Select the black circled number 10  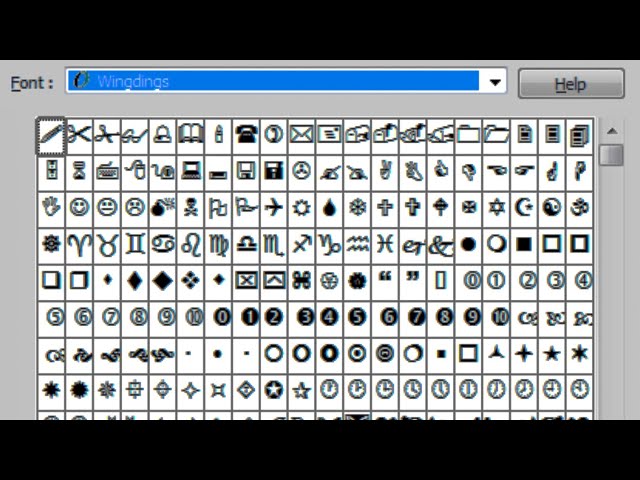click(499, 317)
